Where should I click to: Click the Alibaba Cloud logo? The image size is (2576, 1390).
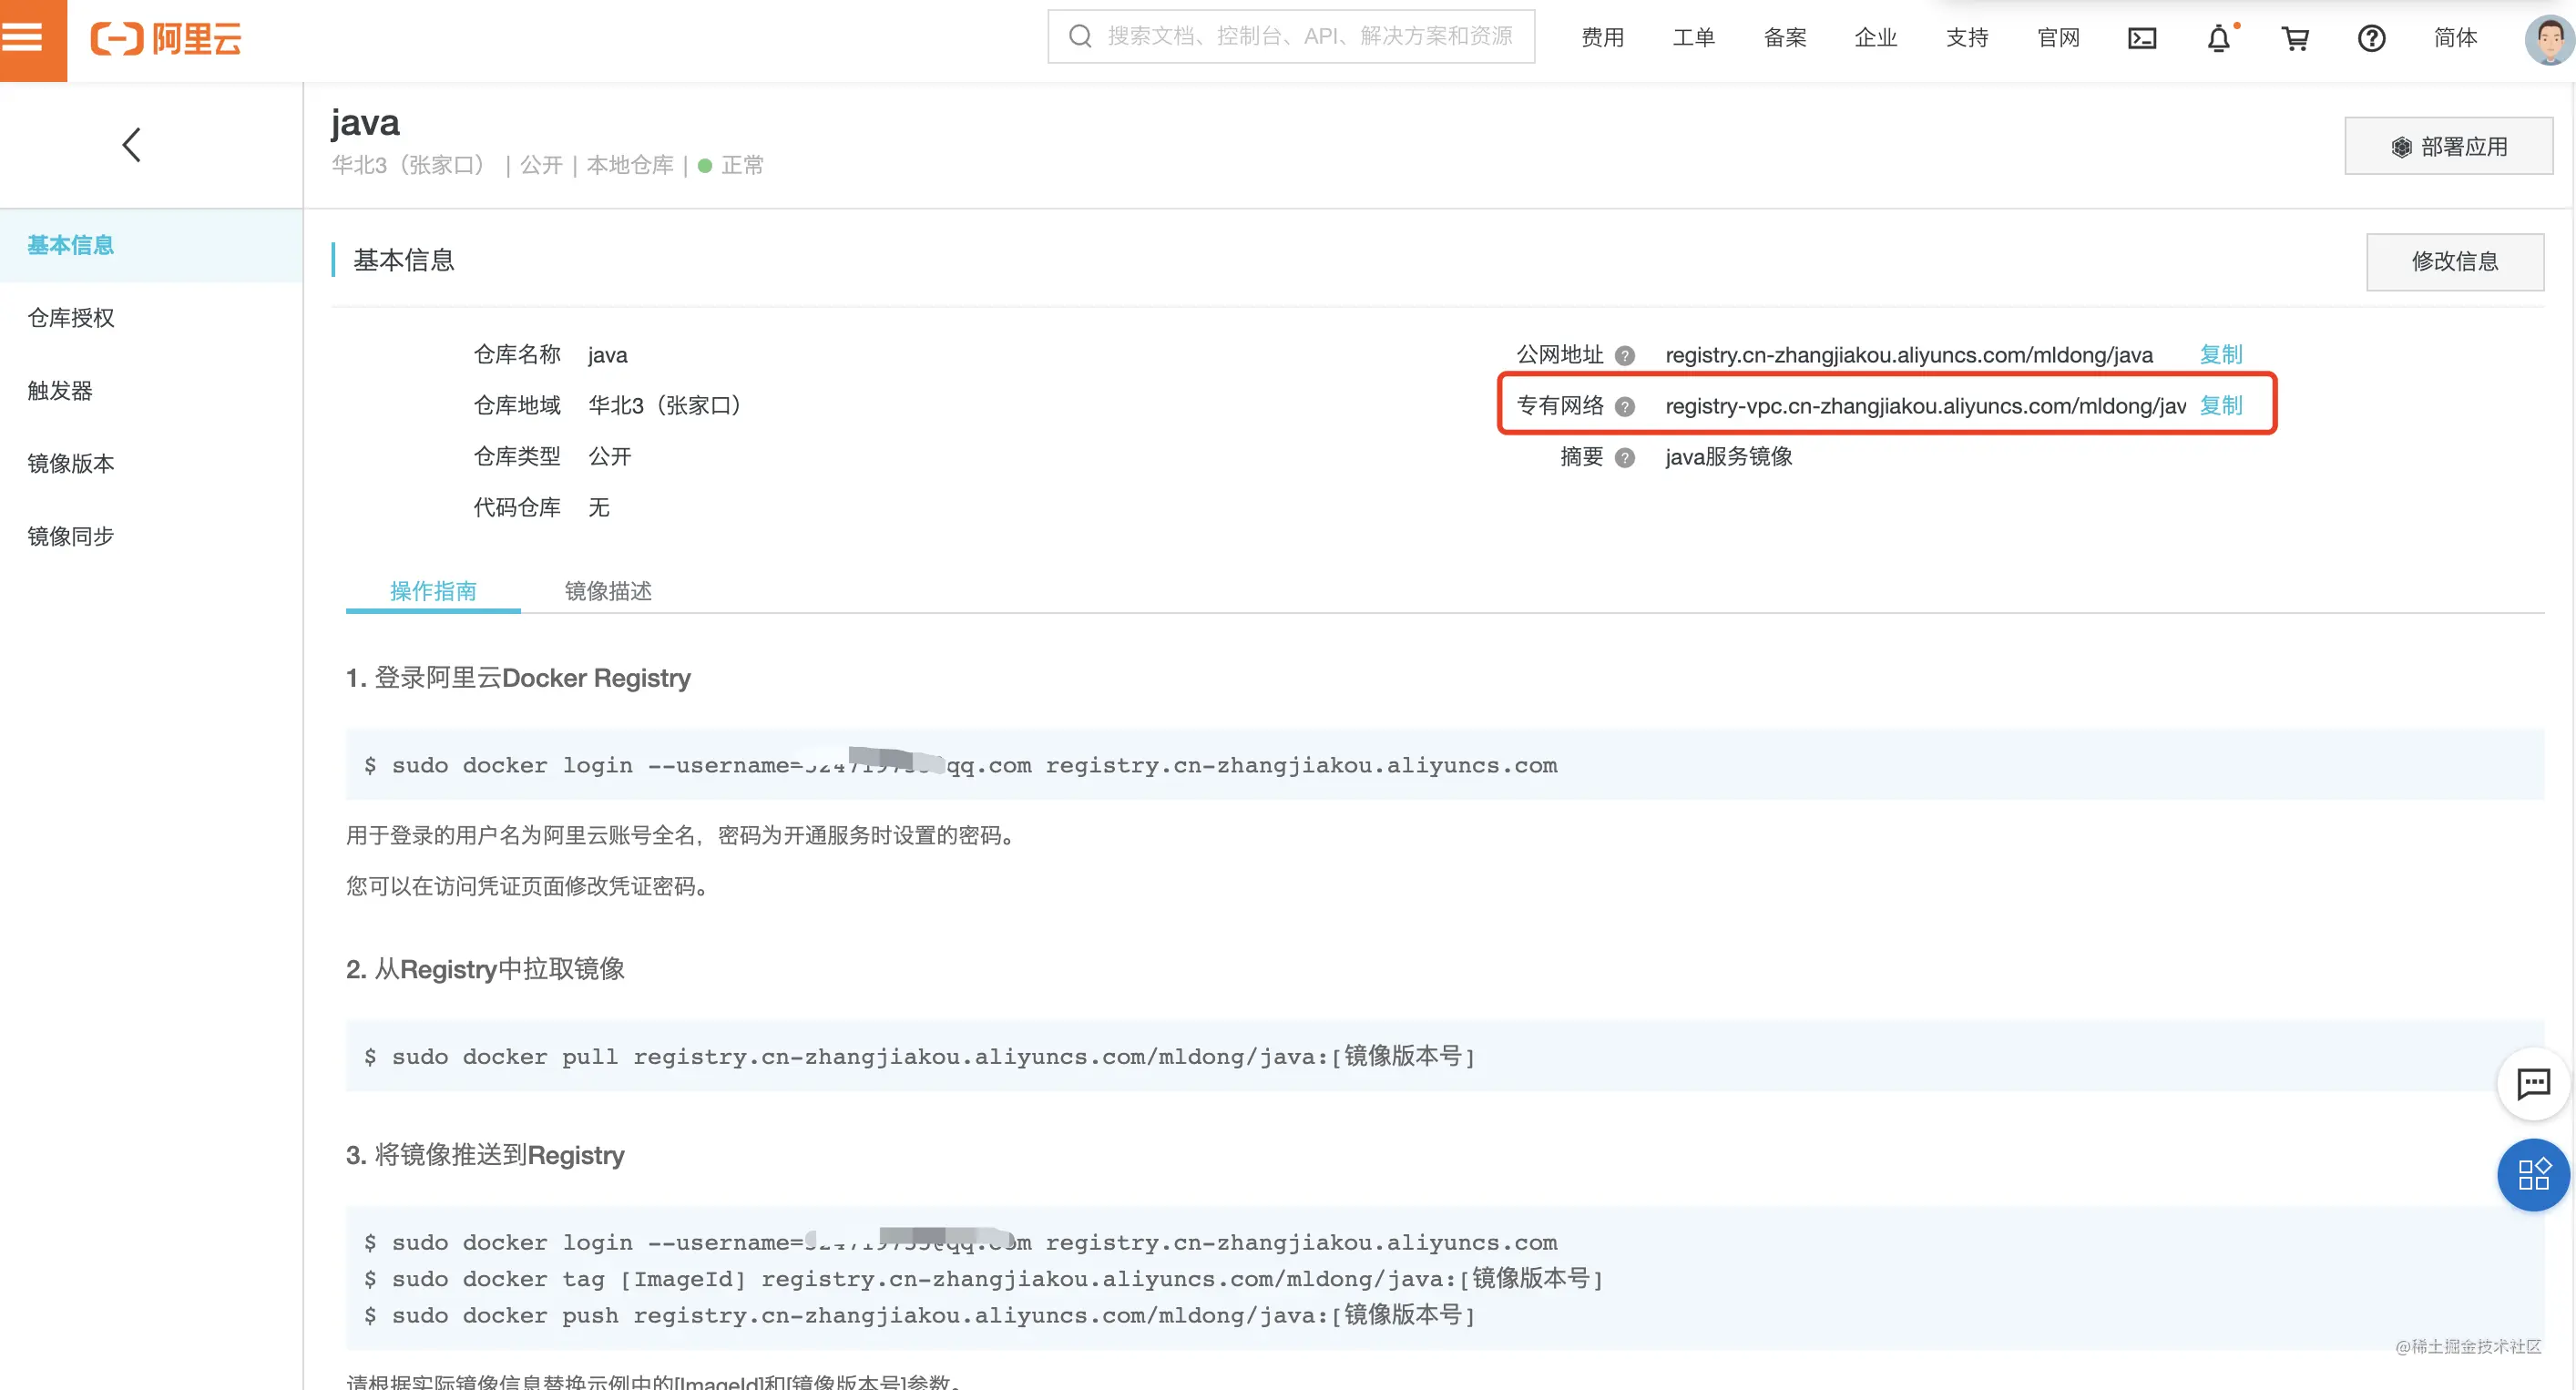(167, 39)
